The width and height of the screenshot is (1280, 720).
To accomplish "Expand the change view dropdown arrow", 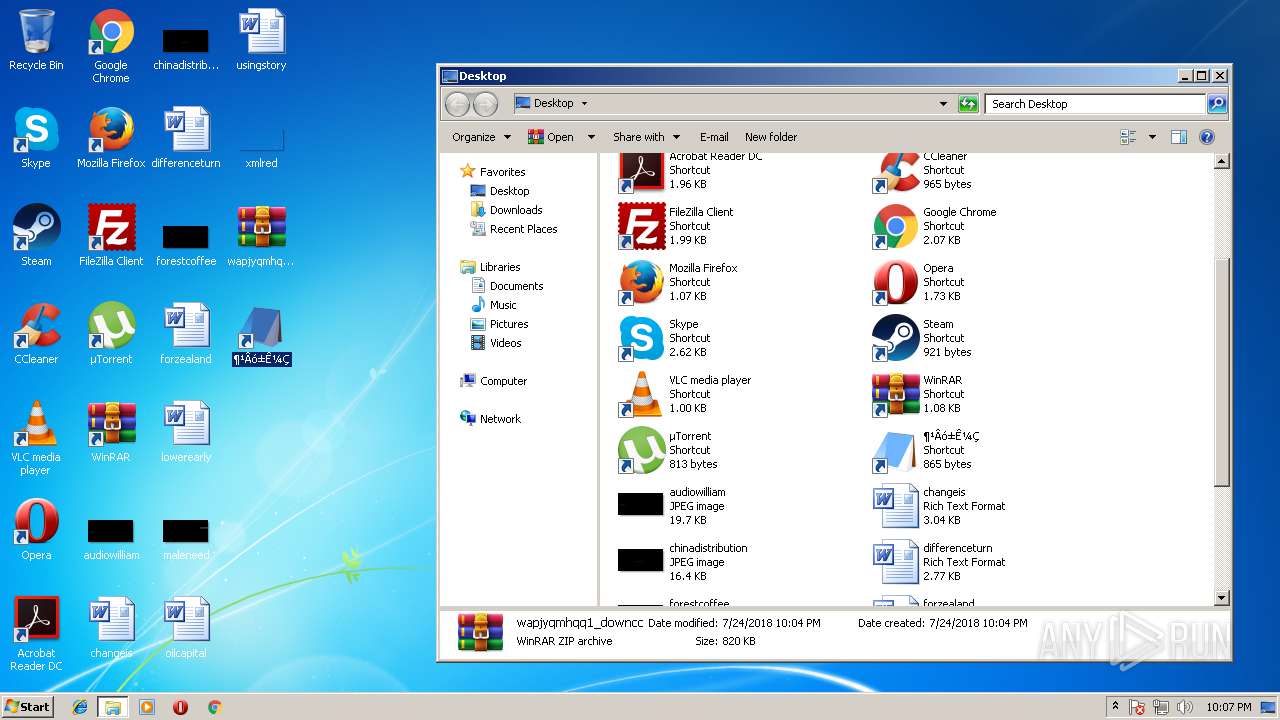I will coord(1152,137).
